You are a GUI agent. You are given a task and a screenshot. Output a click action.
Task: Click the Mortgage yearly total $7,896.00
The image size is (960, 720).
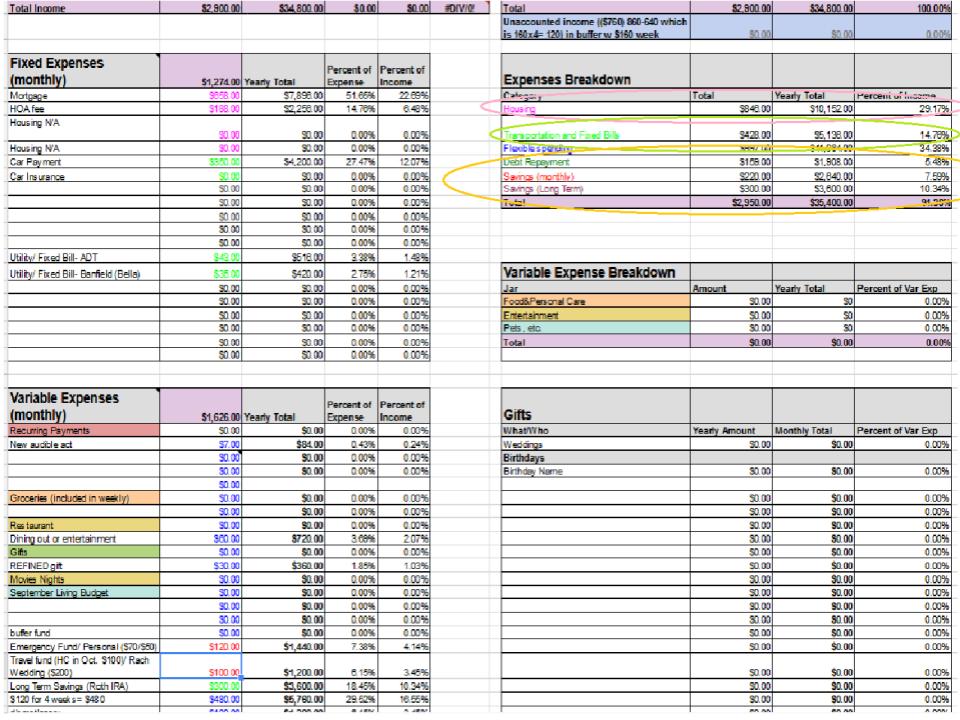[283, 96]
